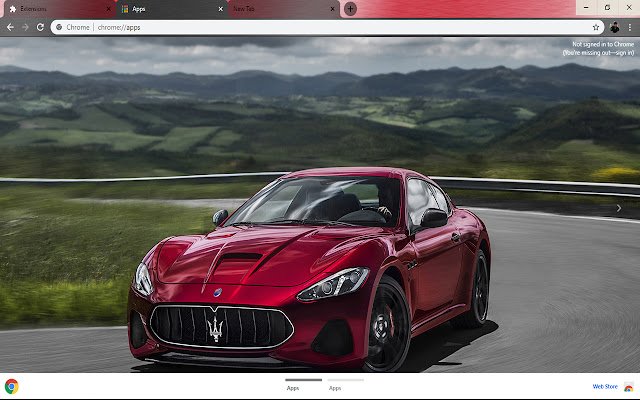The width and height of the screenshot is (640, 400).
Task: Focus the chrome://apps address bar
Action: tap(327, 27)
